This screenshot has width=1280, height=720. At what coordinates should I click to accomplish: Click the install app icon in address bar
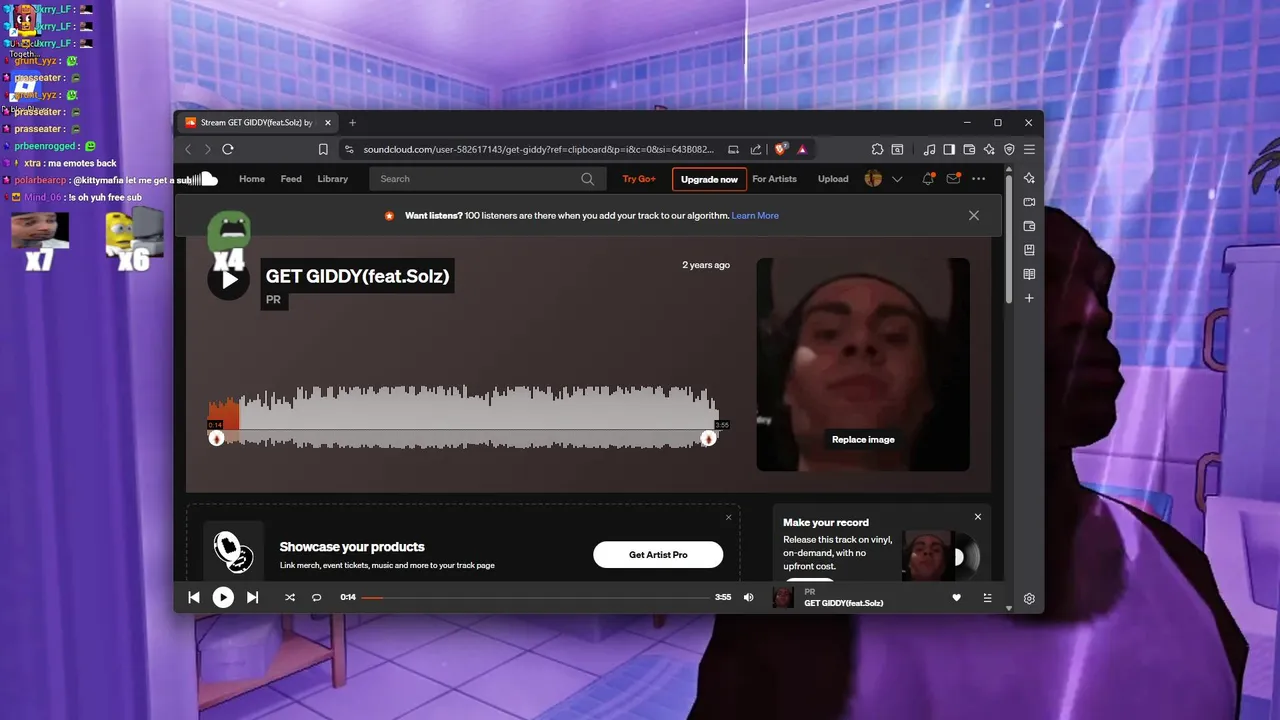[733, 149]
